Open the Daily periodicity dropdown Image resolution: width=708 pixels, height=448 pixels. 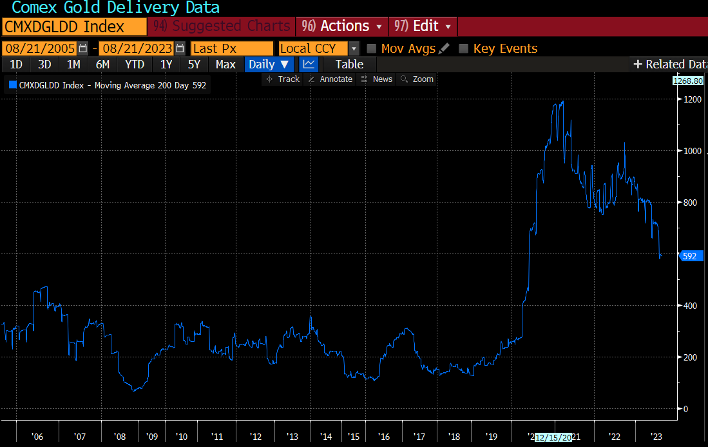point(269,64)
